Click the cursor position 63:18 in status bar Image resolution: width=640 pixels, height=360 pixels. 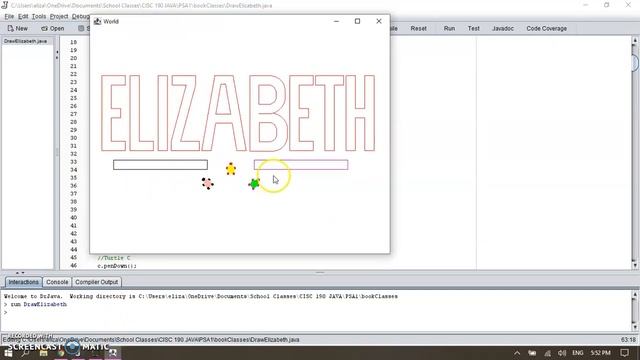pyautogui.click(x=628, y=340)
